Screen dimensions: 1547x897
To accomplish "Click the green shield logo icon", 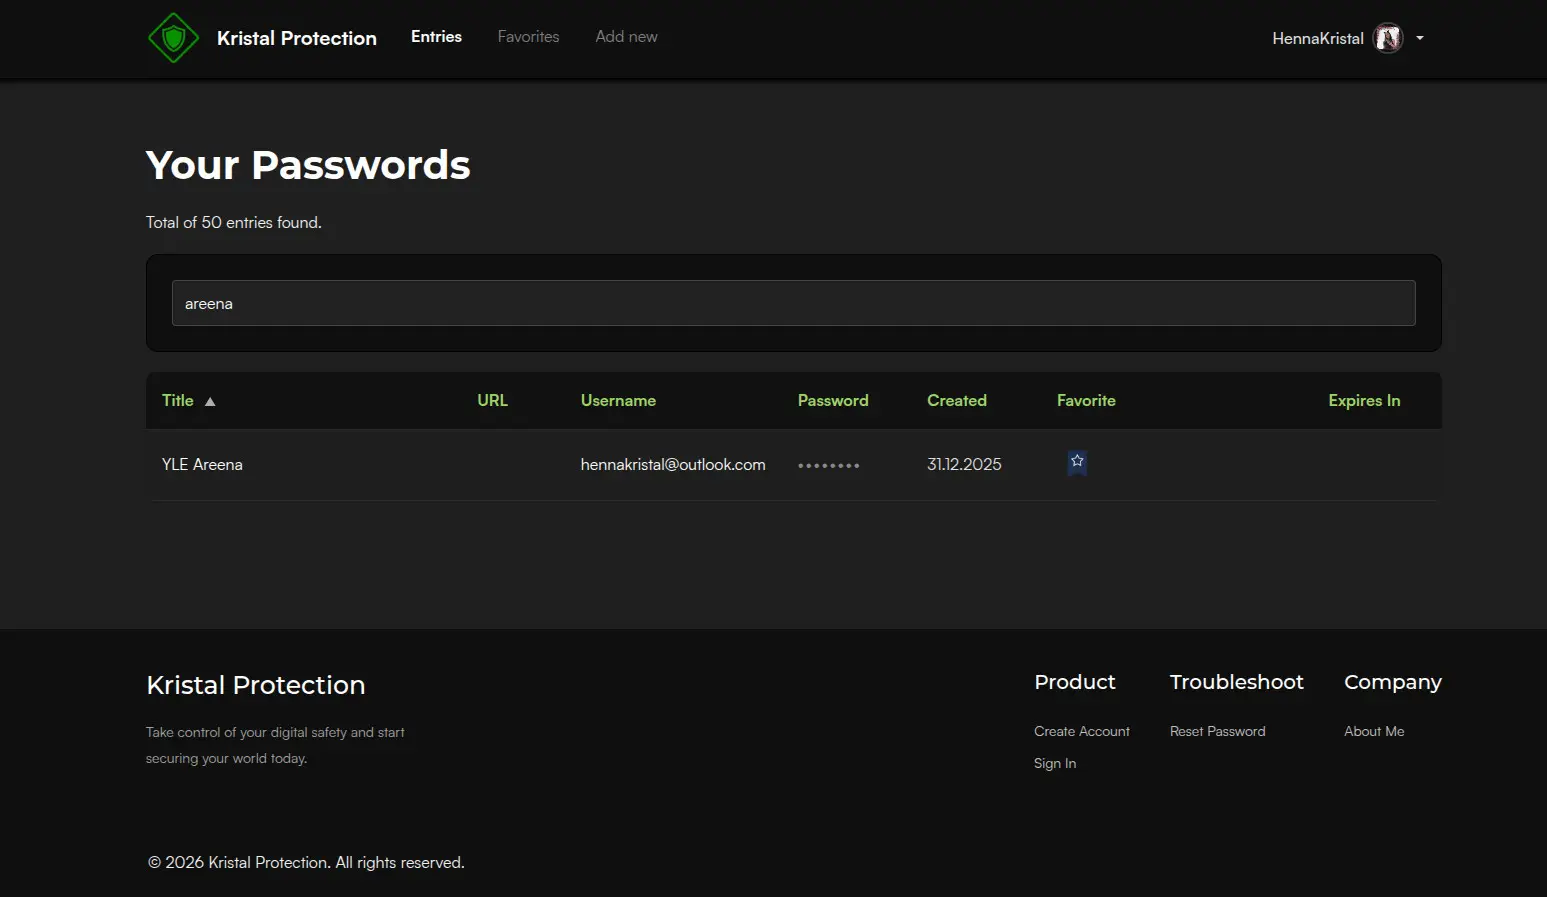I will pos(174,38).
